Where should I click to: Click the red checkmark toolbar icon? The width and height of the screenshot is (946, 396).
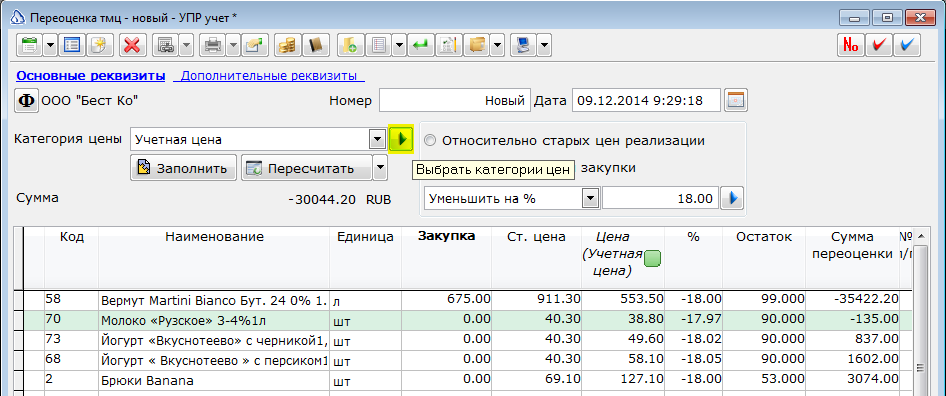878,45
